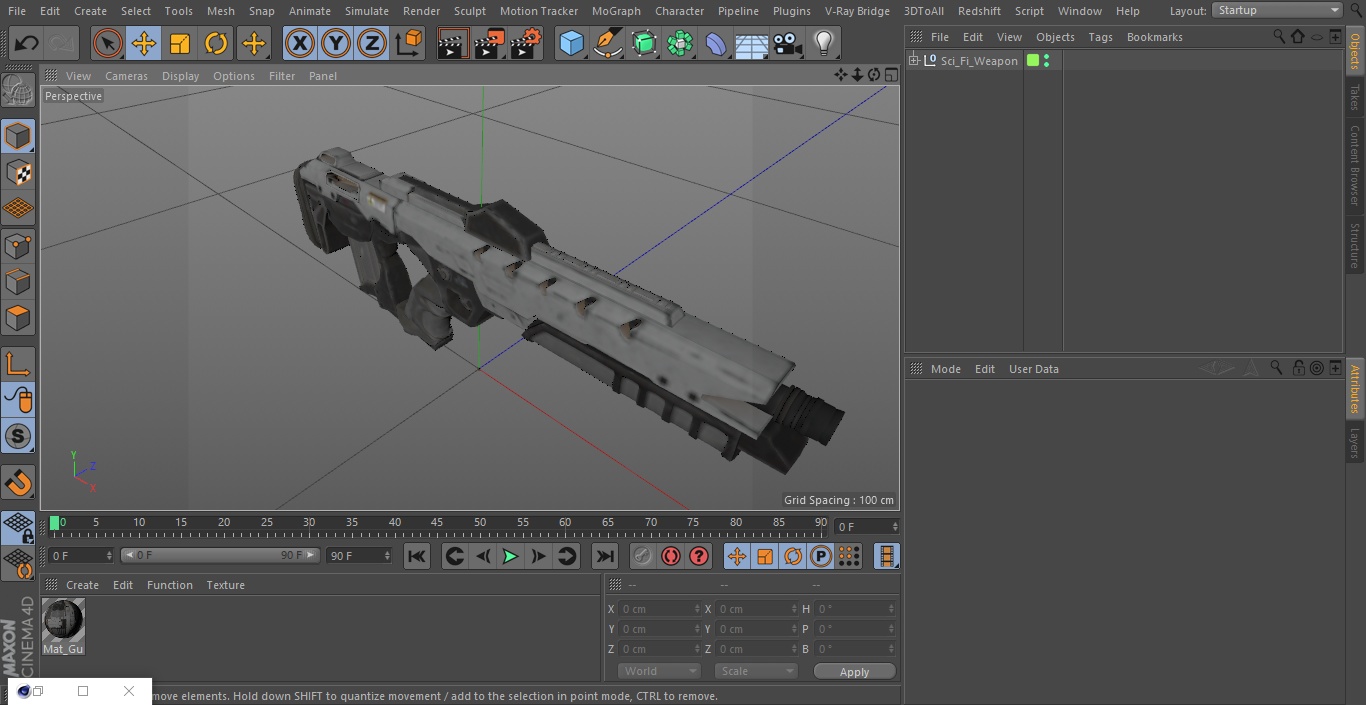Open the Simulate menu
1366x705 pixels.
pos(367,10)
